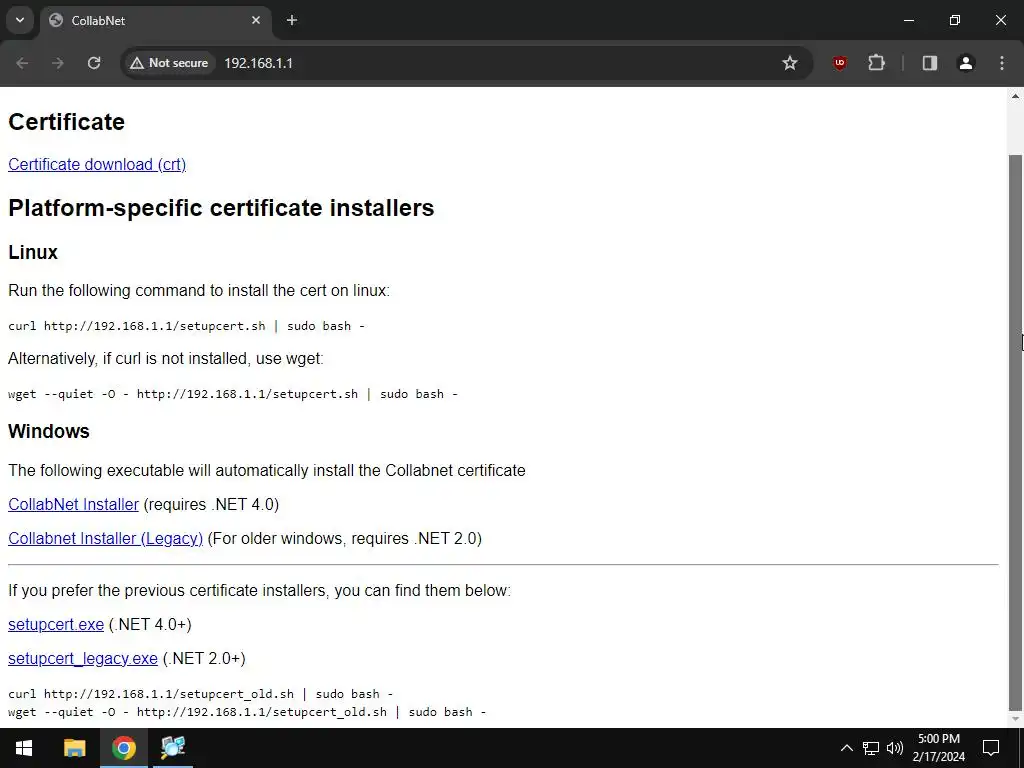1024x768 pixels.
Task: Click the curl setupcert.sh command text
Action: tap(186, 326)
